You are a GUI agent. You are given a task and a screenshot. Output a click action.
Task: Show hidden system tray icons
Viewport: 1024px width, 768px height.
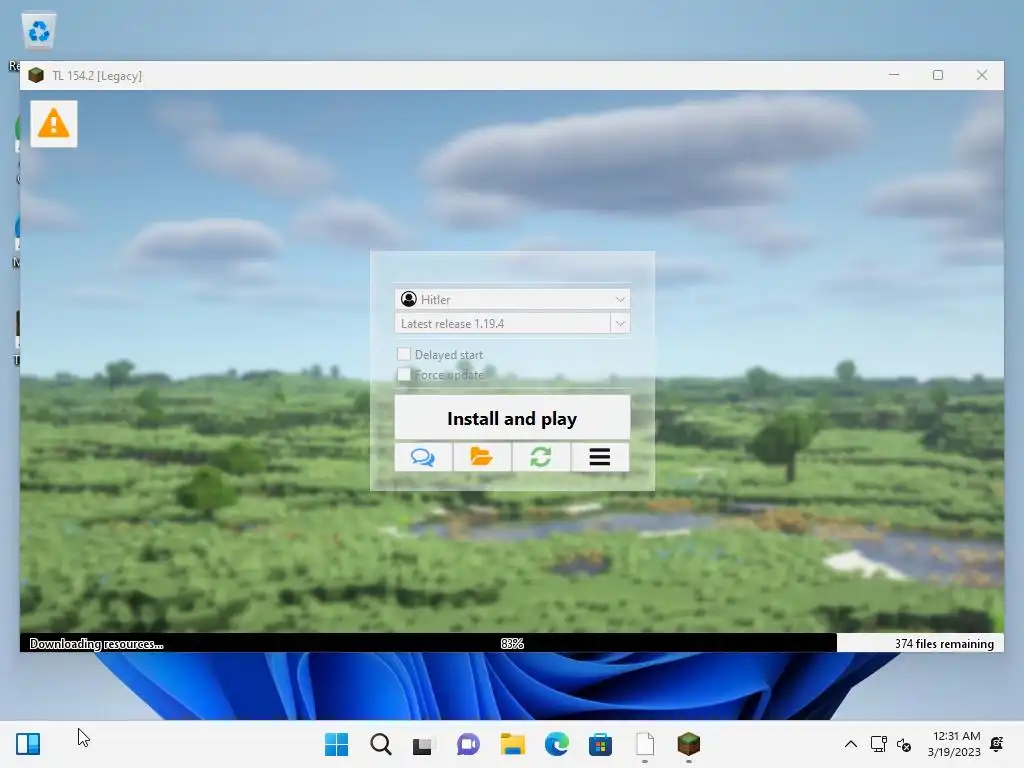click(x=850, y=744)
